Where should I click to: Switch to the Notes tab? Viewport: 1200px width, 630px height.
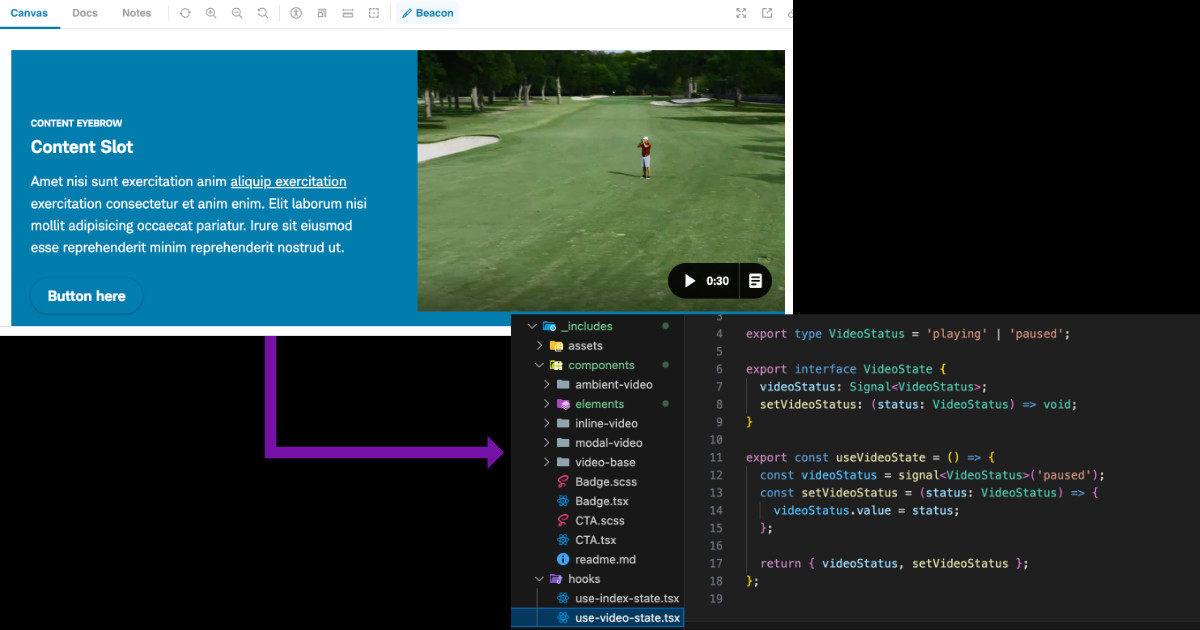coord(137,13)
